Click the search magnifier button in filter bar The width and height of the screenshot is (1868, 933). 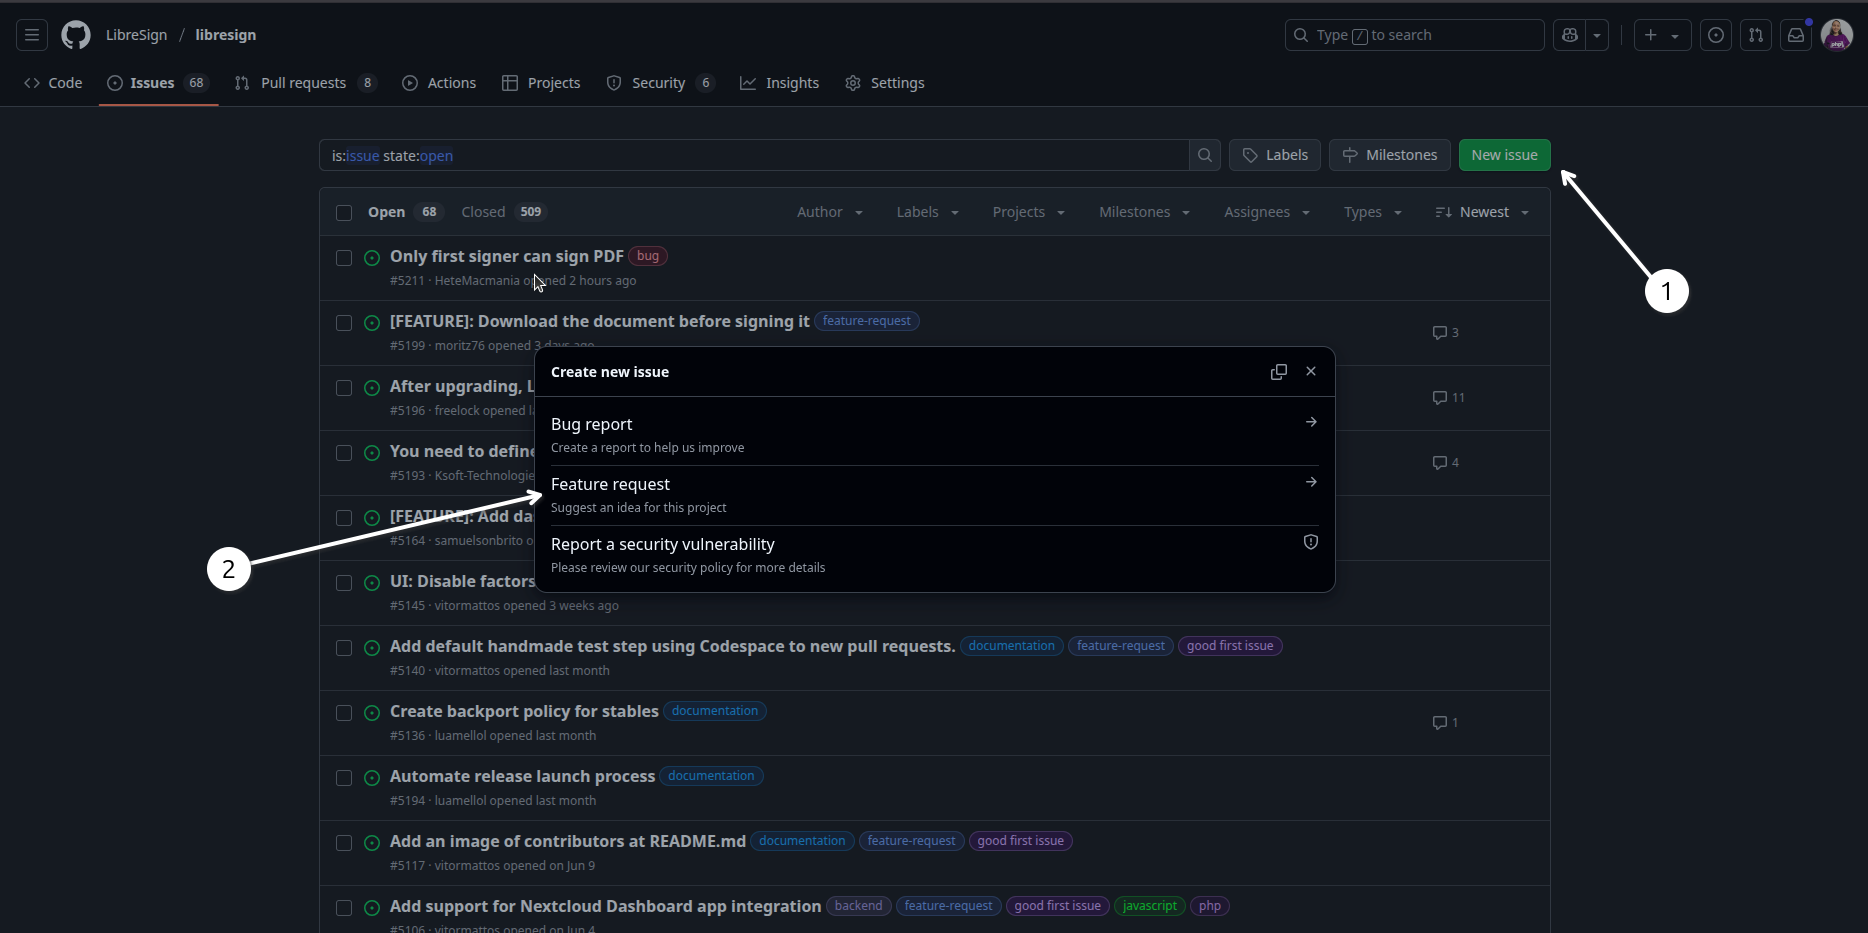(1205, 155)
